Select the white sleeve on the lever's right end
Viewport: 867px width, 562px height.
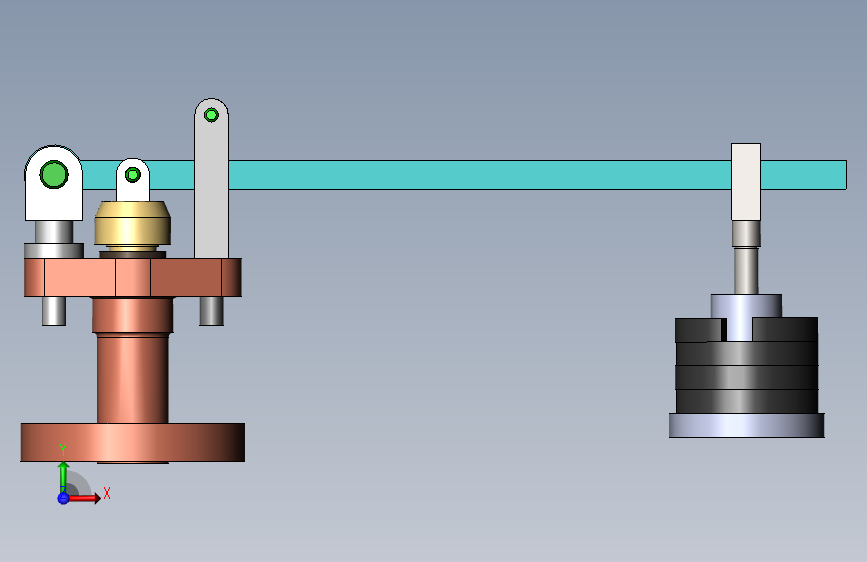746,182
